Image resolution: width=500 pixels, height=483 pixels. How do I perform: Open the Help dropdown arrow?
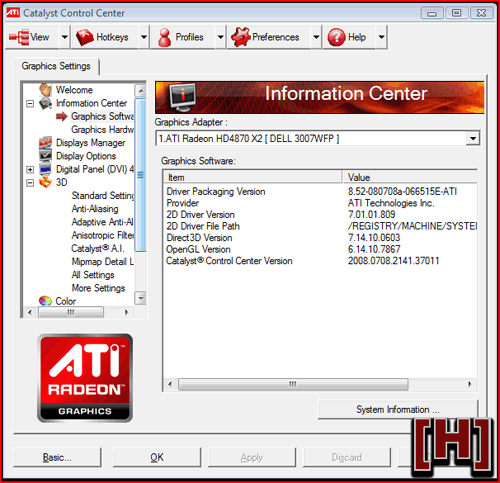point(381,37)
